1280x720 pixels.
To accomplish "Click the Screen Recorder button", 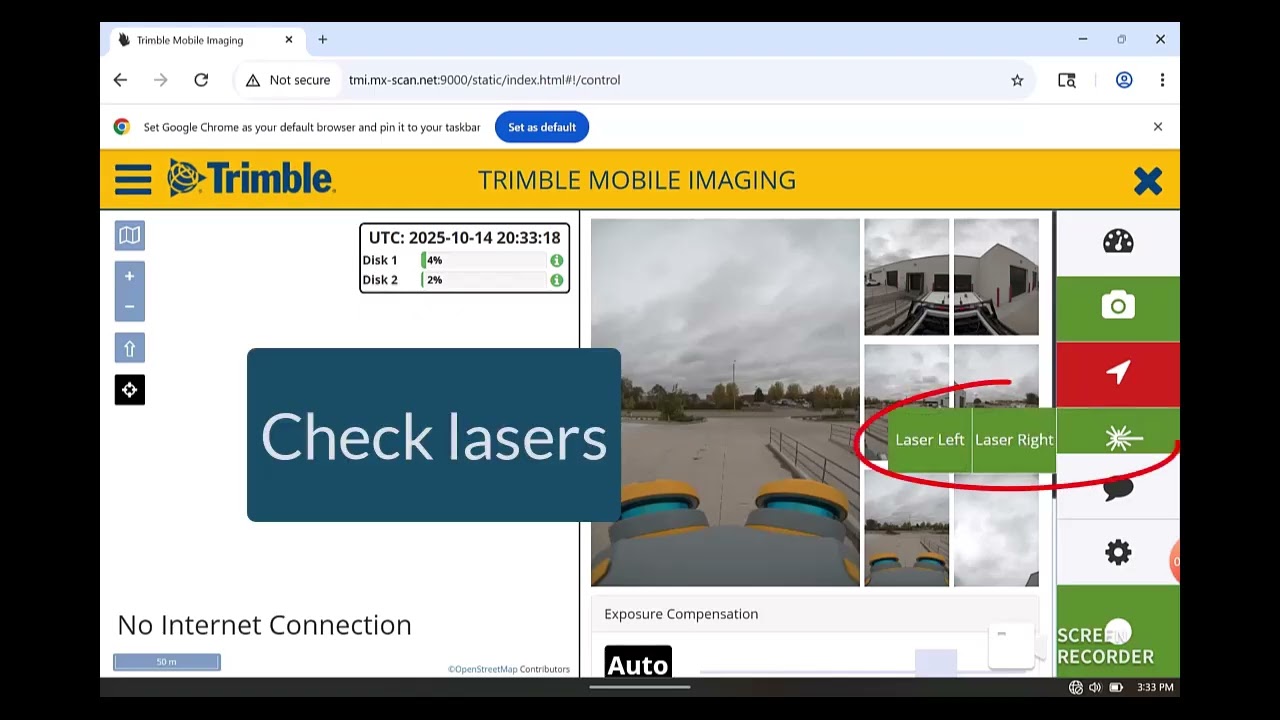I will 1118,633.
